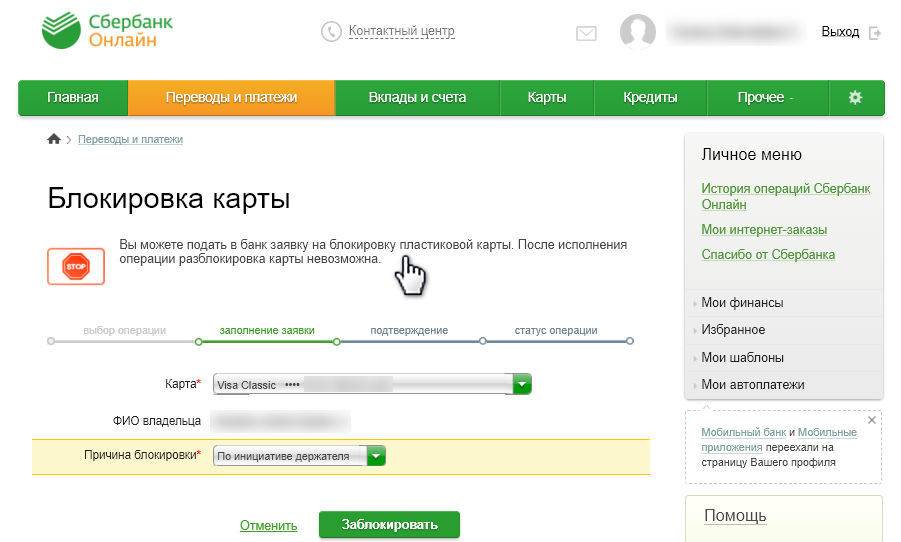Screen dimensions: 901x542
Task: Click Мобильный банк link in notice
Action: pos(744,432)
